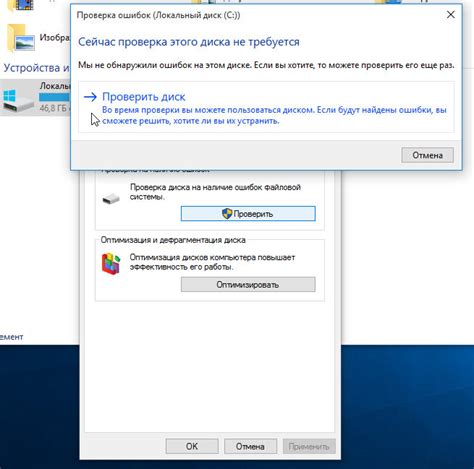Click the blue disk usage bar
Screen dimensions: 474x469
(x=54, y=97)
